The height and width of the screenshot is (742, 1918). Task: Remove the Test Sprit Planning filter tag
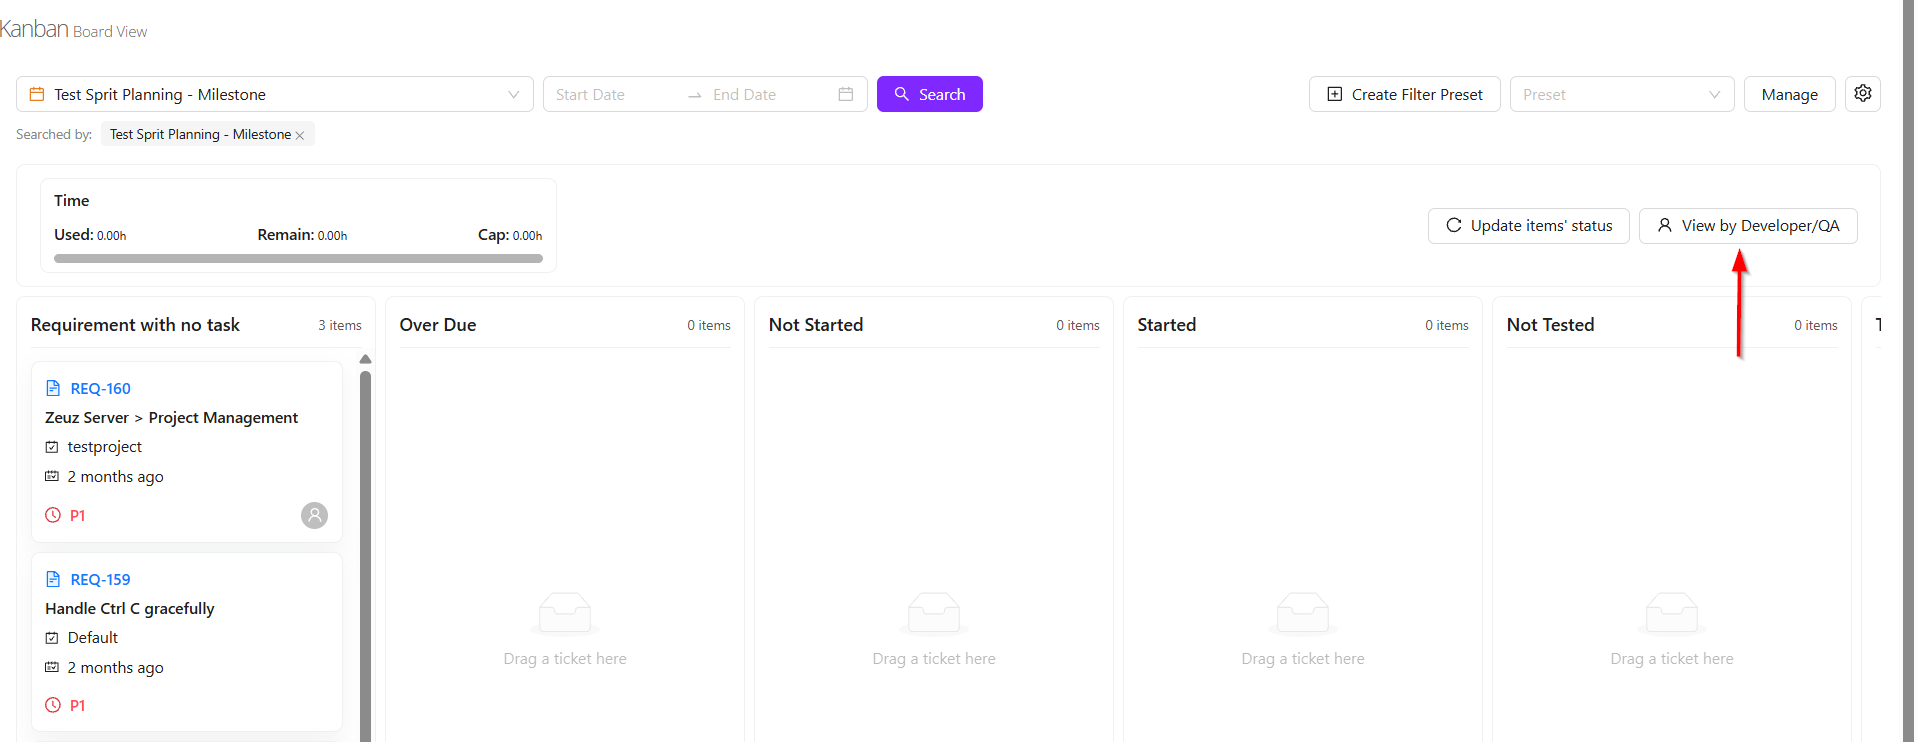click(x=300, y=135)
